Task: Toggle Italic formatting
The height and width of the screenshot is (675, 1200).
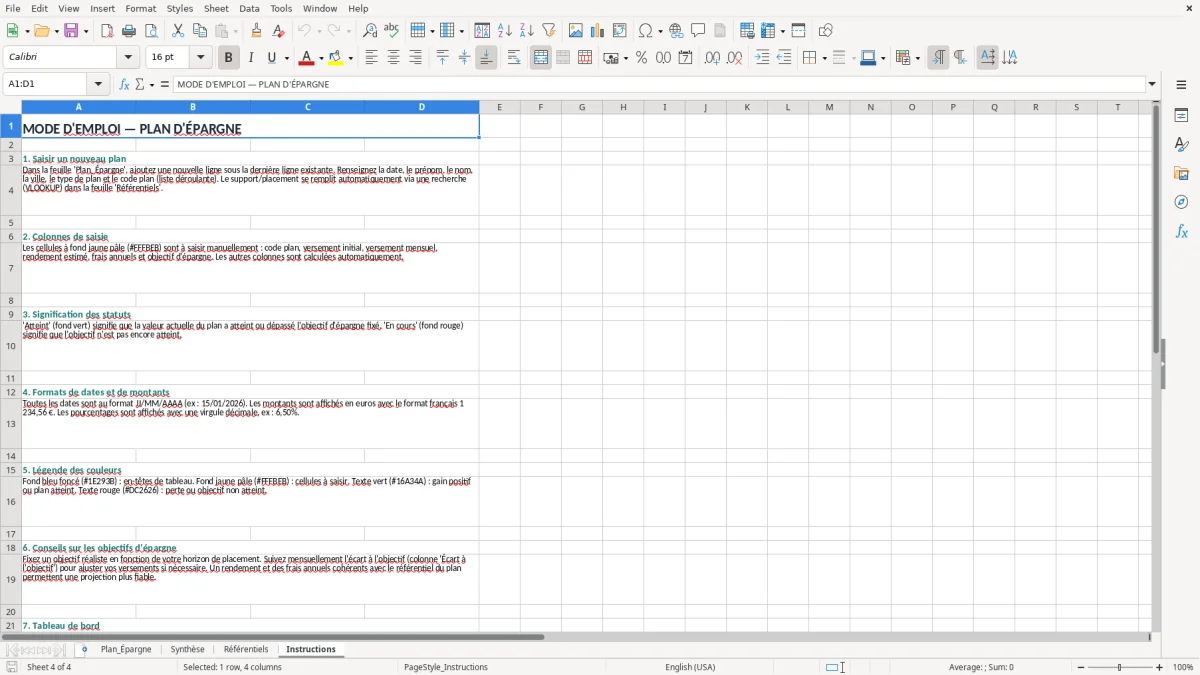Action: click(x=251, y=58)
